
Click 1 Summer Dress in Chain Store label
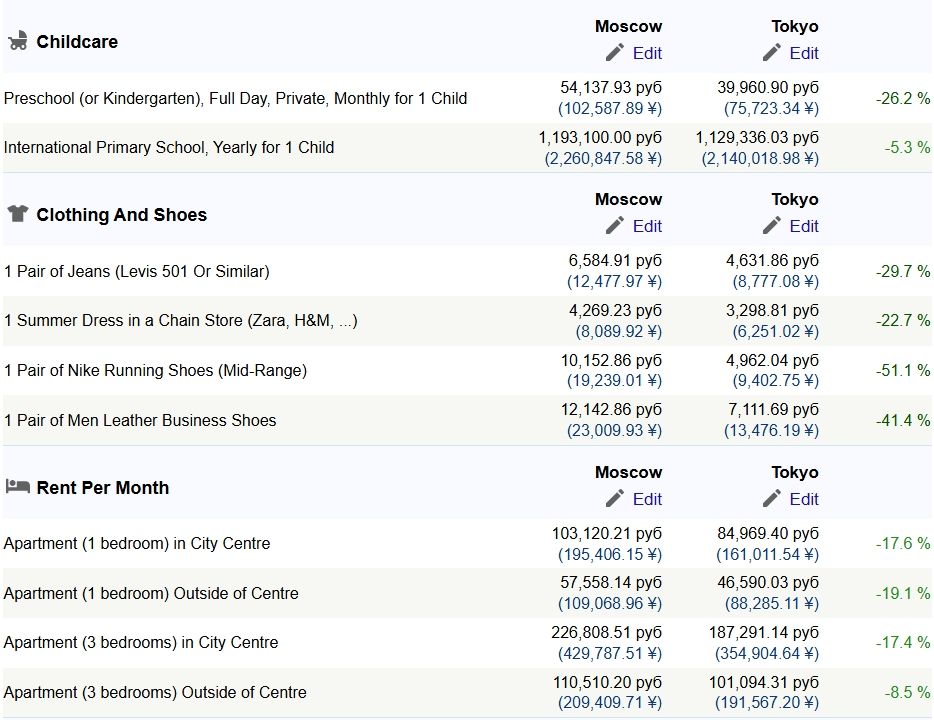click(x=180, y=320)
